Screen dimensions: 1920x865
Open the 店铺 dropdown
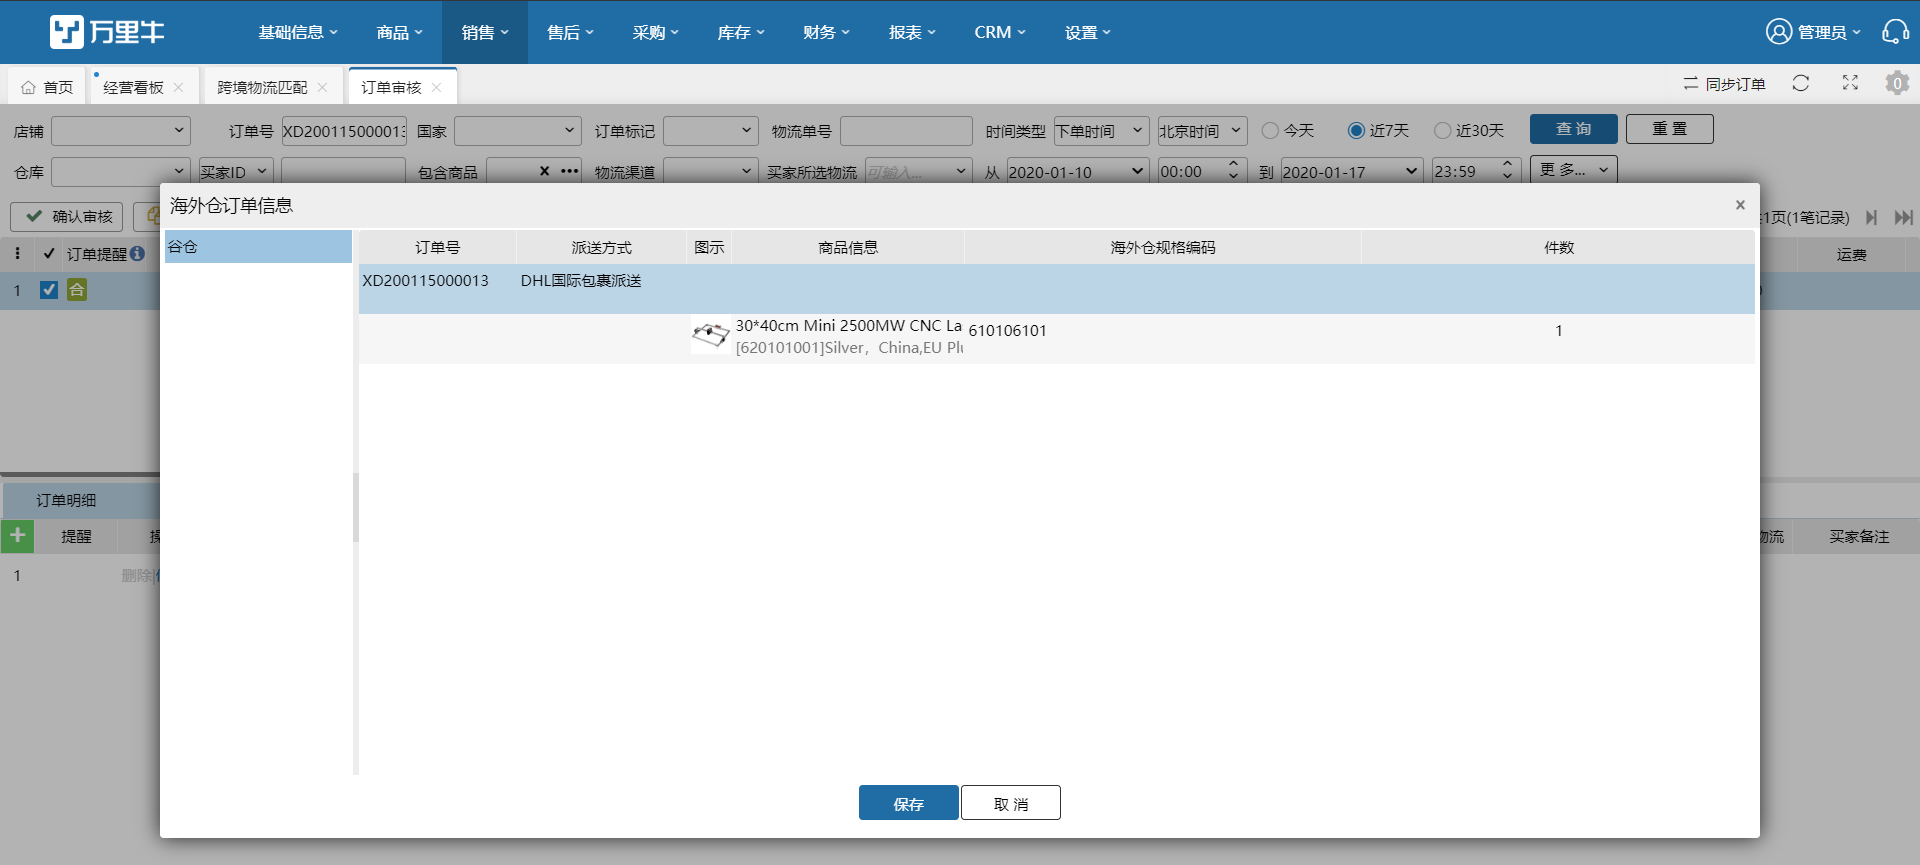[121, 131]
